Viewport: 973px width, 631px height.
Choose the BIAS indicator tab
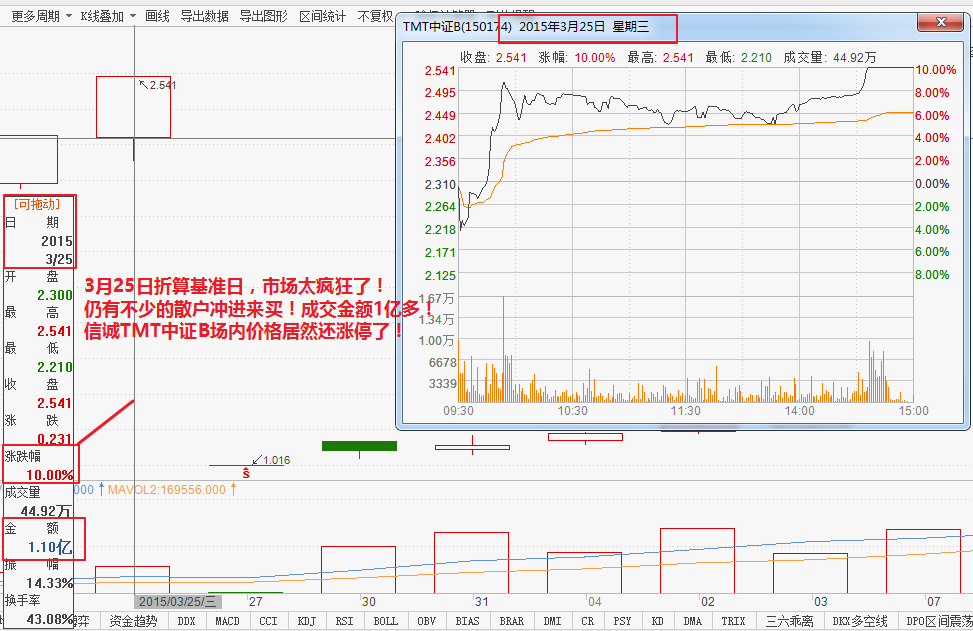pos(467,621)
